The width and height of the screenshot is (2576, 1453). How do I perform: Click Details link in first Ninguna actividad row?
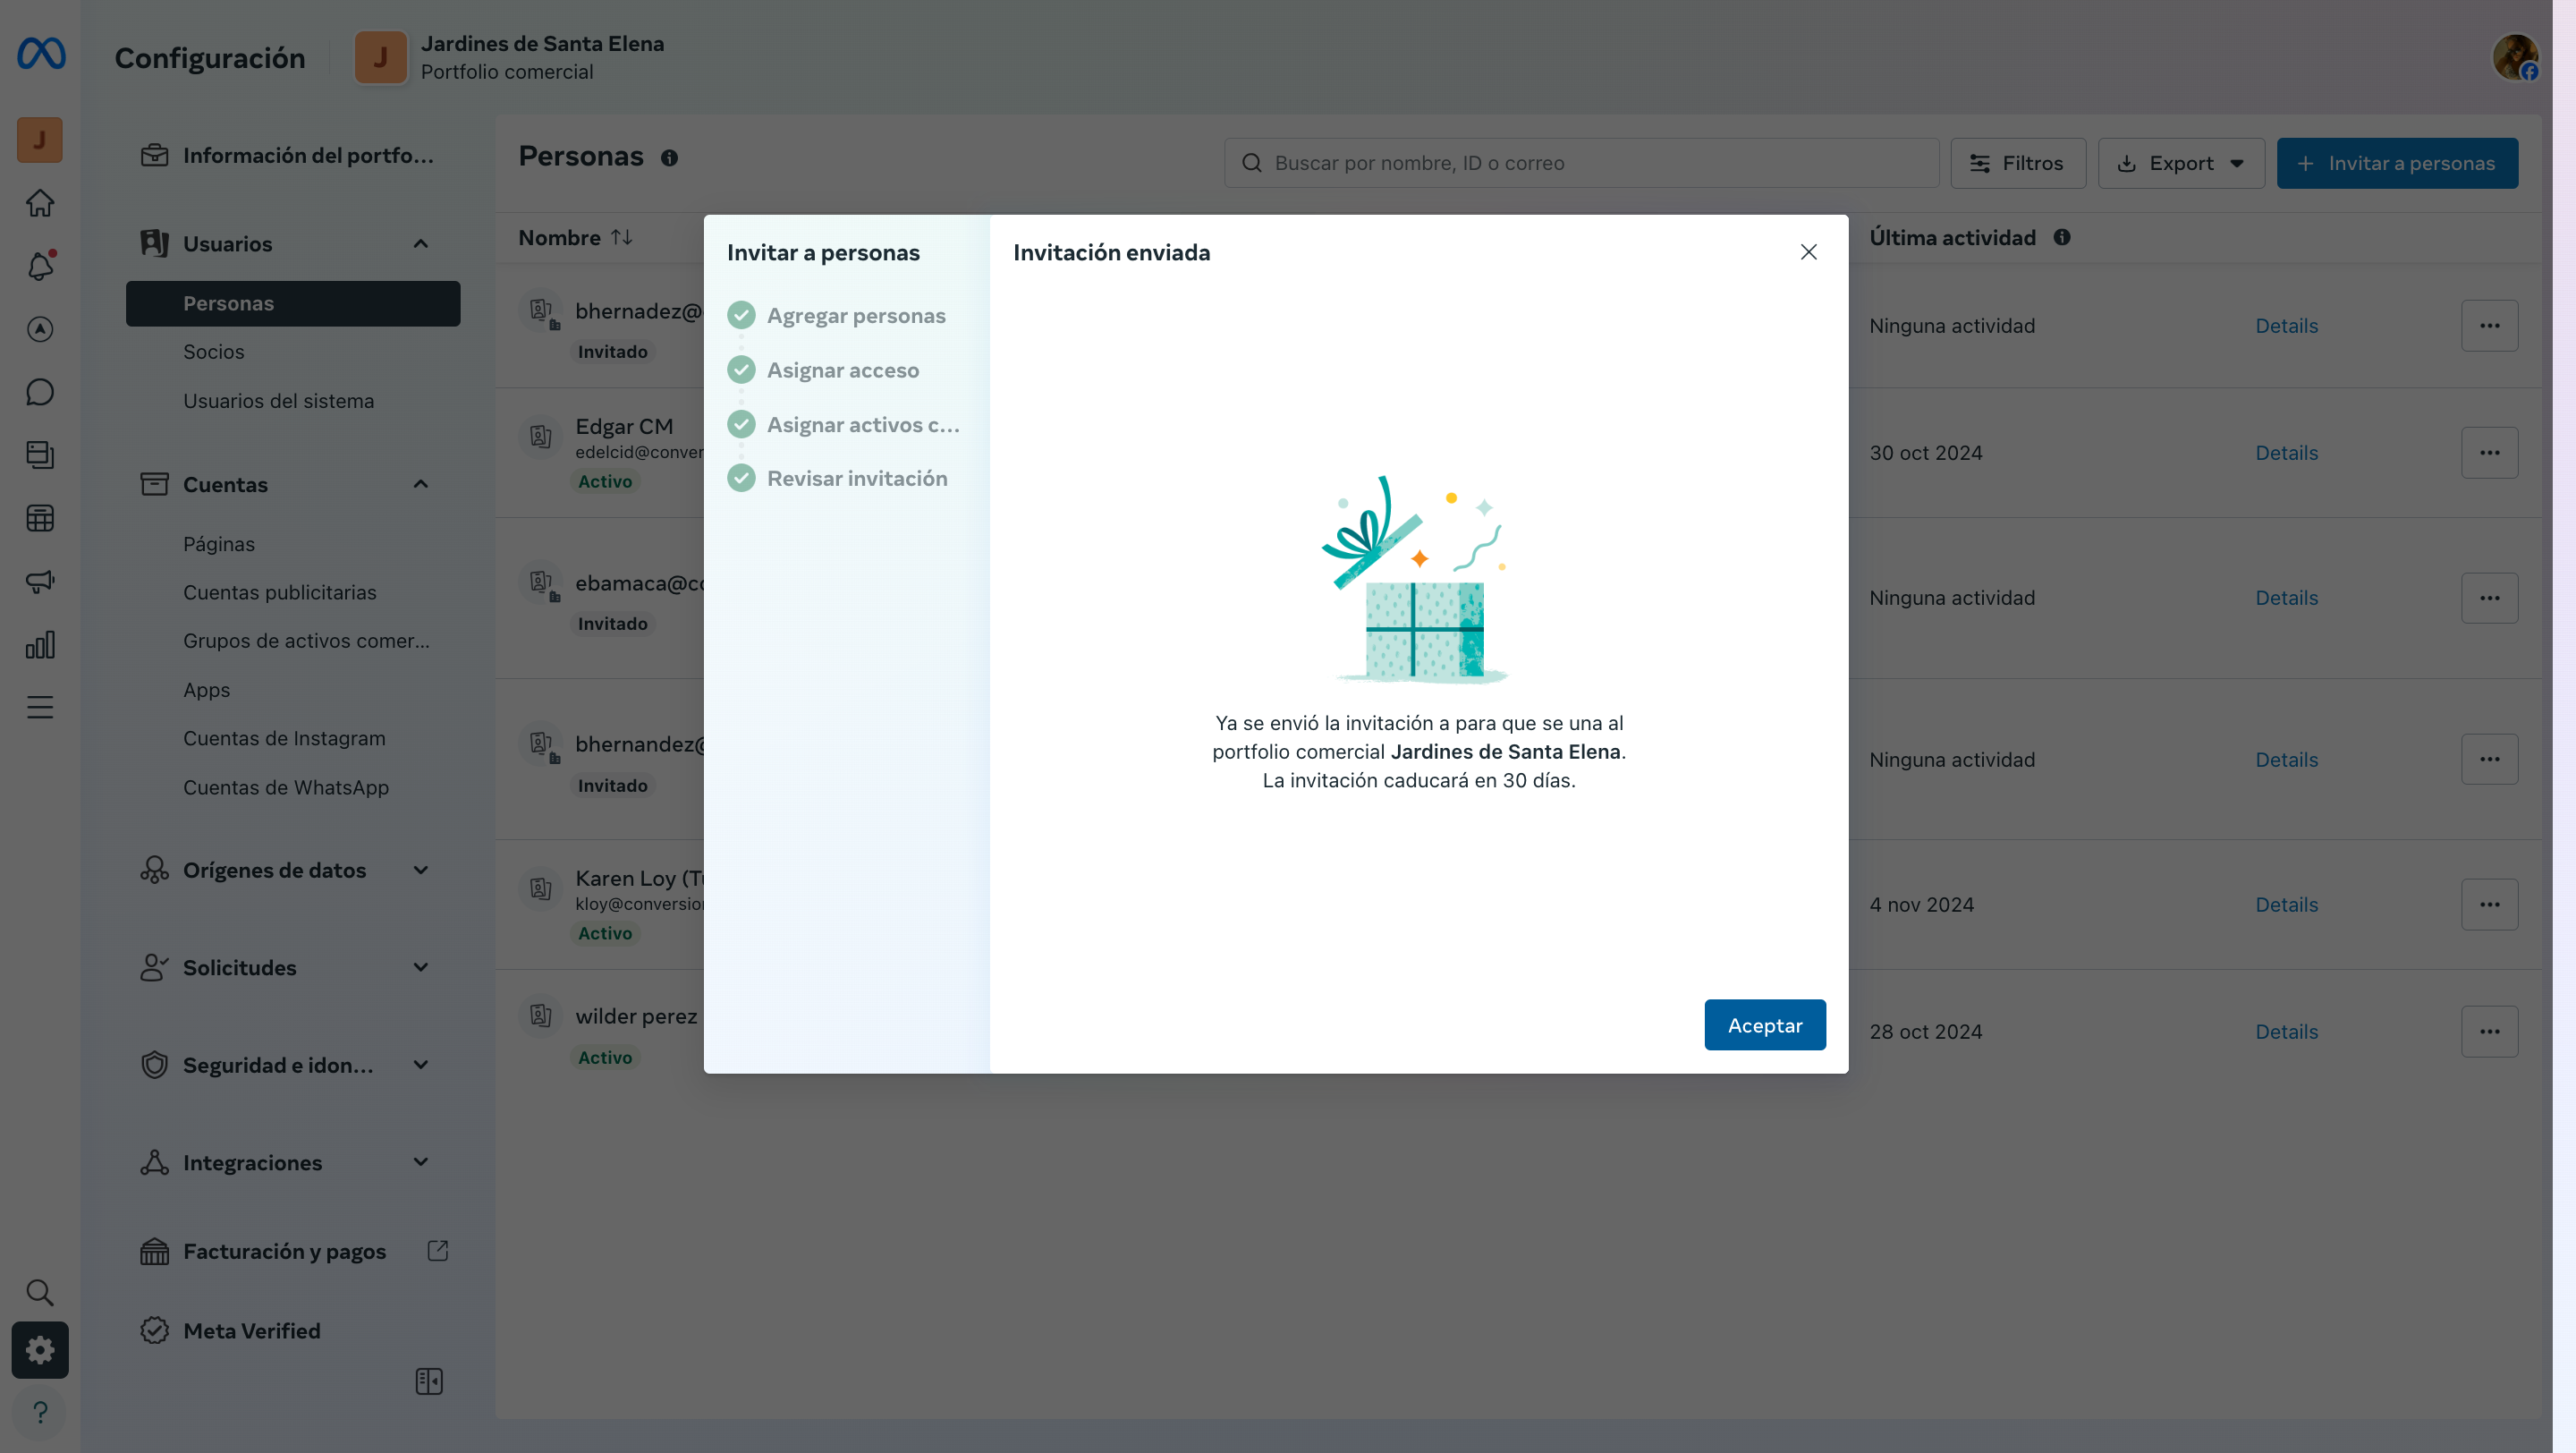click(x=2286, y=326)
